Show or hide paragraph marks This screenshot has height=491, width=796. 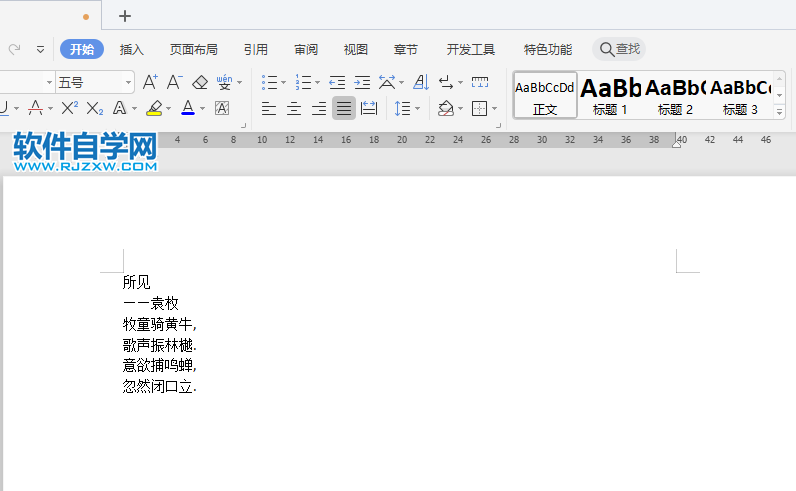point(446,82)
